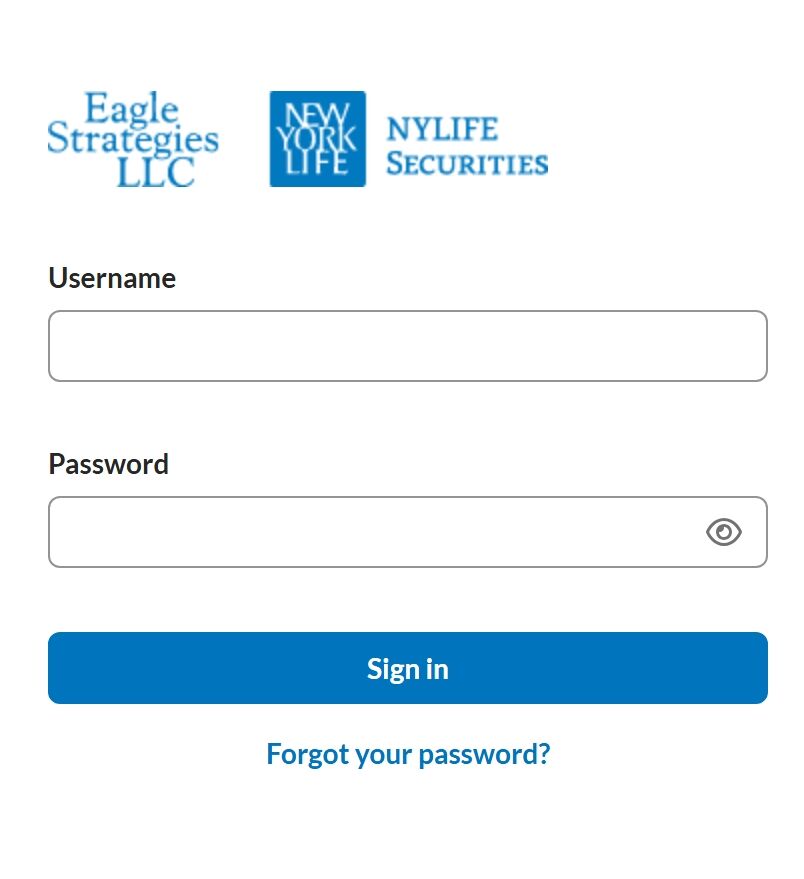Click the Password field label
The image size is (804, 879).
pyautogui.click(x=108, y=464)
